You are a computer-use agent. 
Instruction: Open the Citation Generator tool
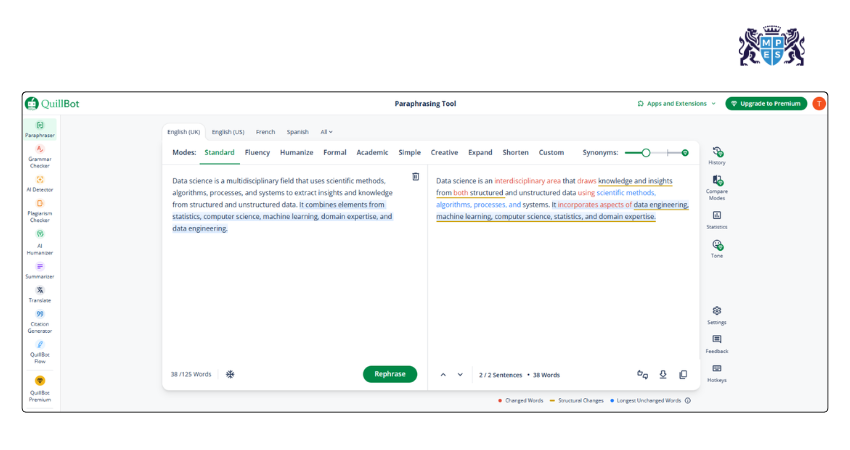[x=40, y=319]
